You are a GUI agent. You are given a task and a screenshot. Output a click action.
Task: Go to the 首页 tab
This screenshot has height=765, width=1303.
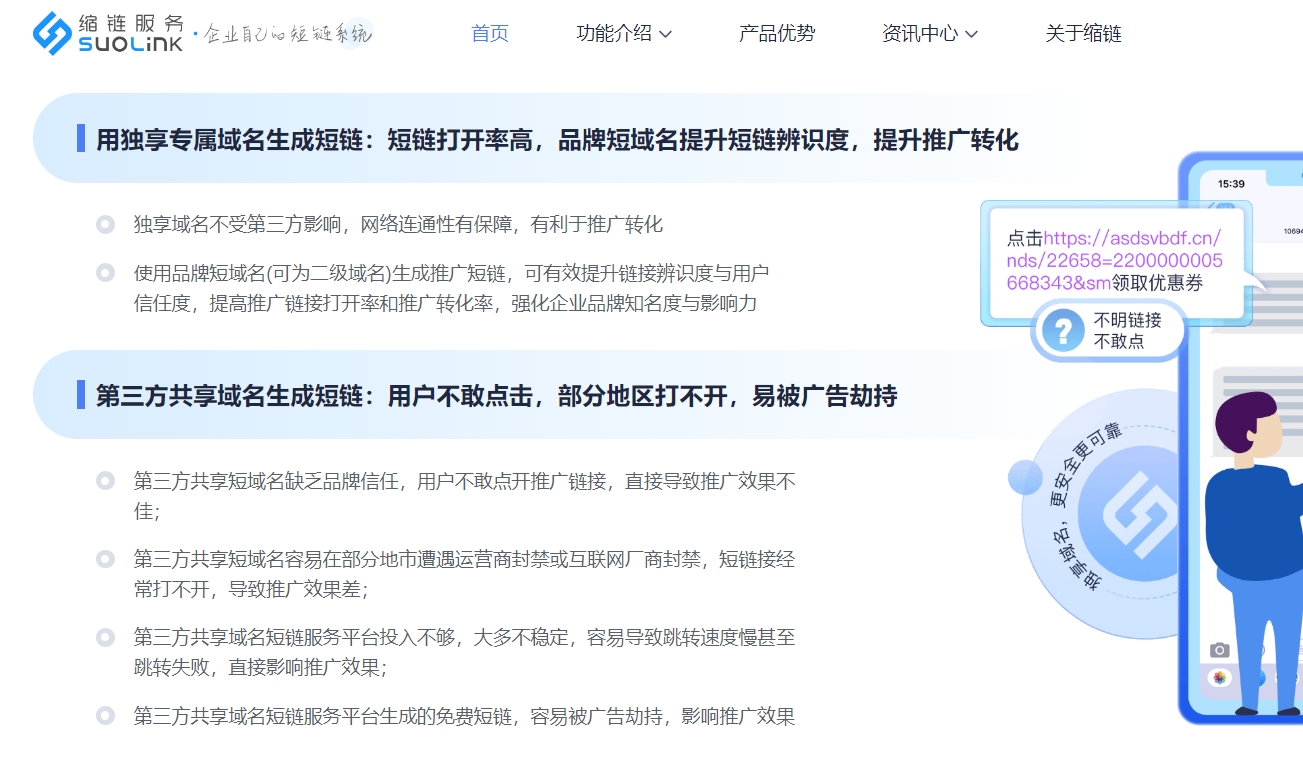[490, 33]
